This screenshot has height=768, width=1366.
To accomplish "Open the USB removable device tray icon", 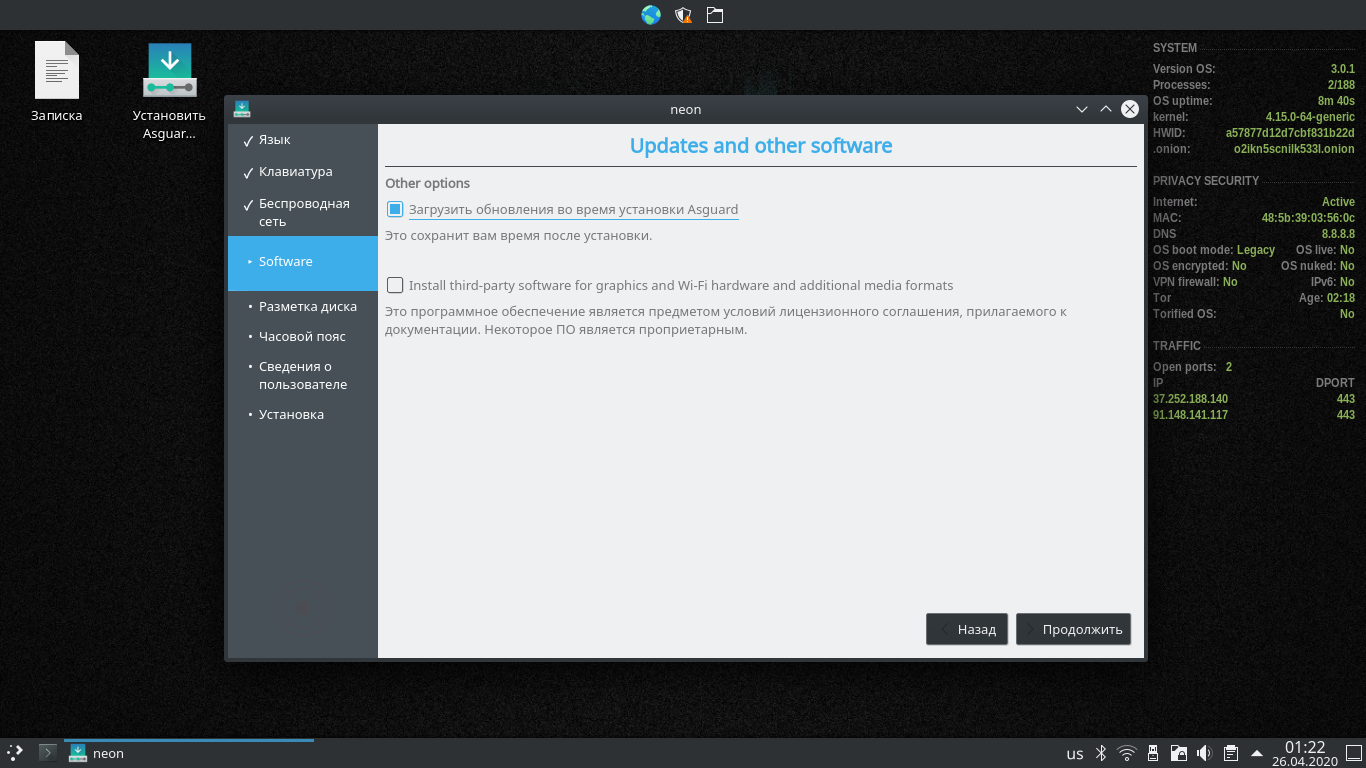I will 1153,754.
